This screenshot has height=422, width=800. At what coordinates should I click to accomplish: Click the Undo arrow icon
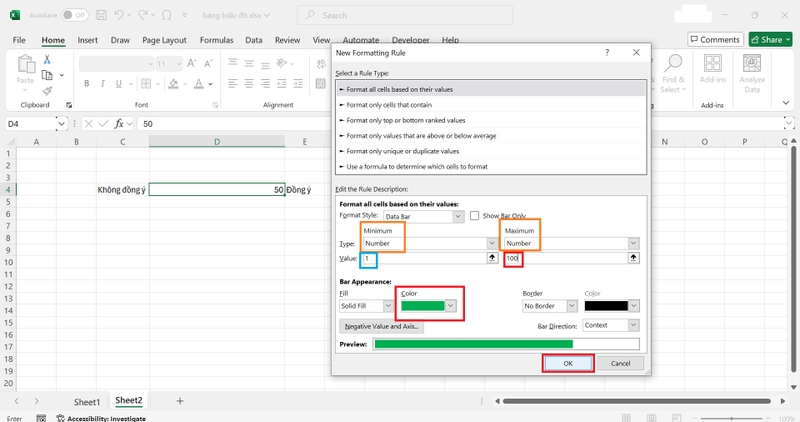point(118,15)
